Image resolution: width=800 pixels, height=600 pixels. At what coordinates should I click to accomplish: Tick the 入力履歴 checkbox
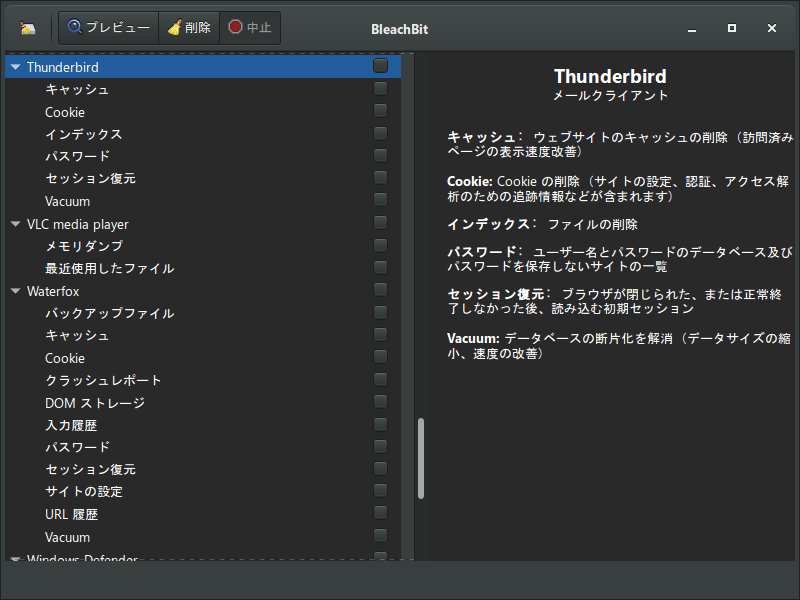(380, 424)
